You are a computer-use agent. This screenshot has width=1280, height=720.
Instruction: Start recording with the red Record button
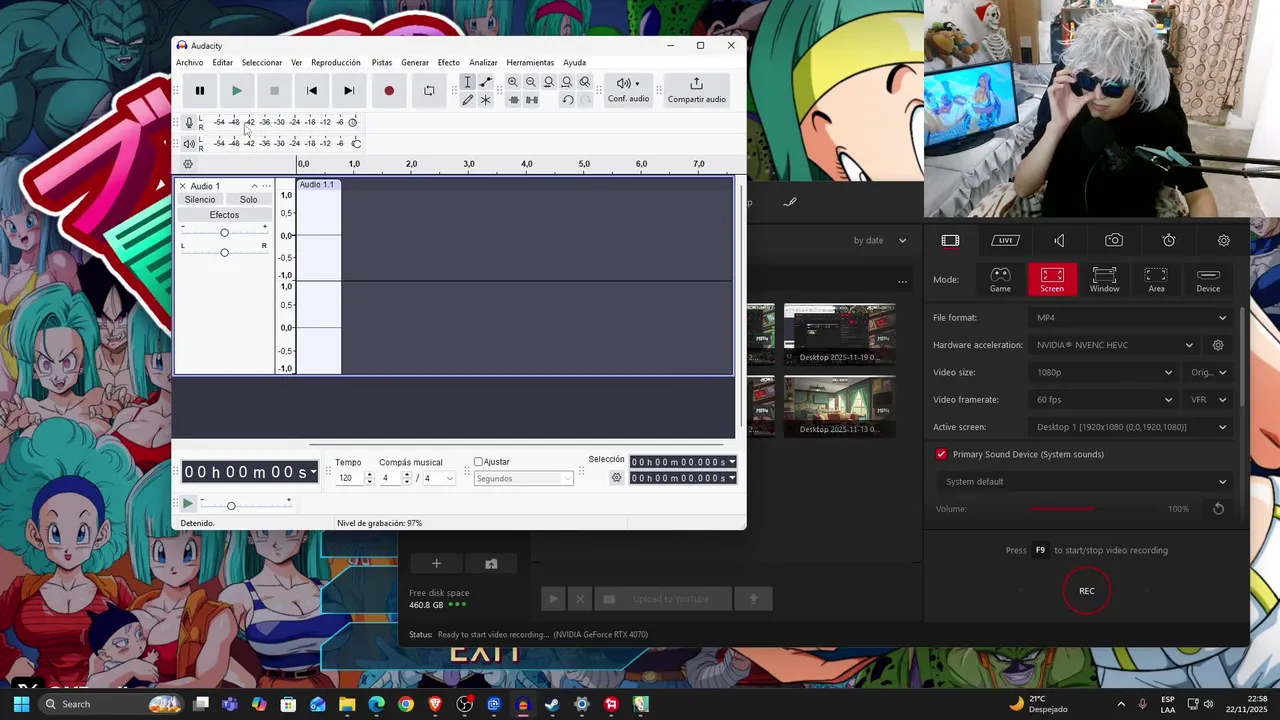389,91
